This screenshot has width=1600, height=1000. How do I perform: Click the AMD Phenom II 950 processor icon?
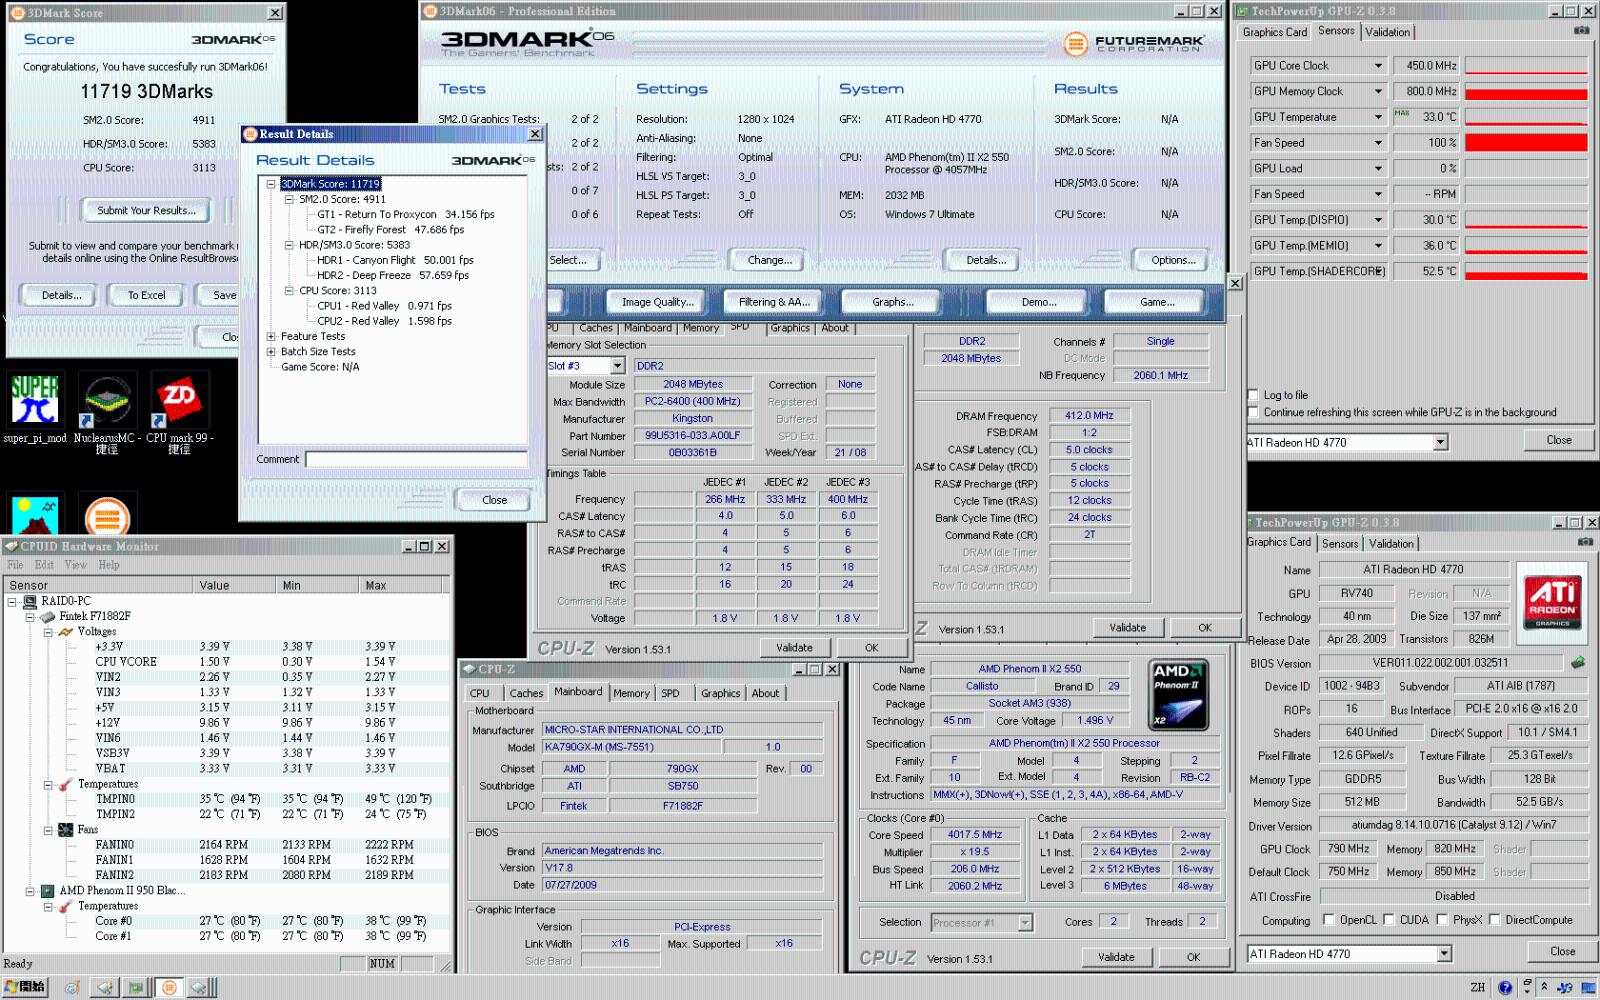[x=47, y=891]
